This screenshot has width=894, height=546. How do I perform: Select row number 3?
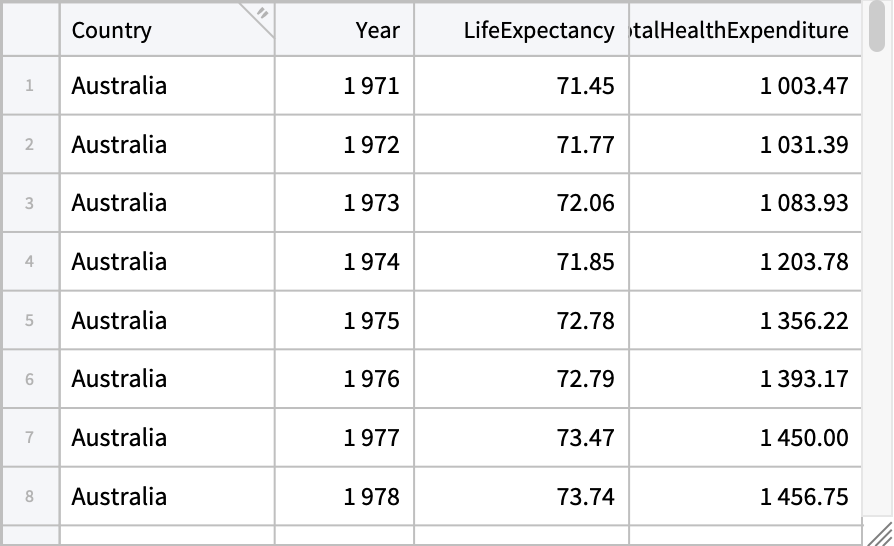pos(30,203)
